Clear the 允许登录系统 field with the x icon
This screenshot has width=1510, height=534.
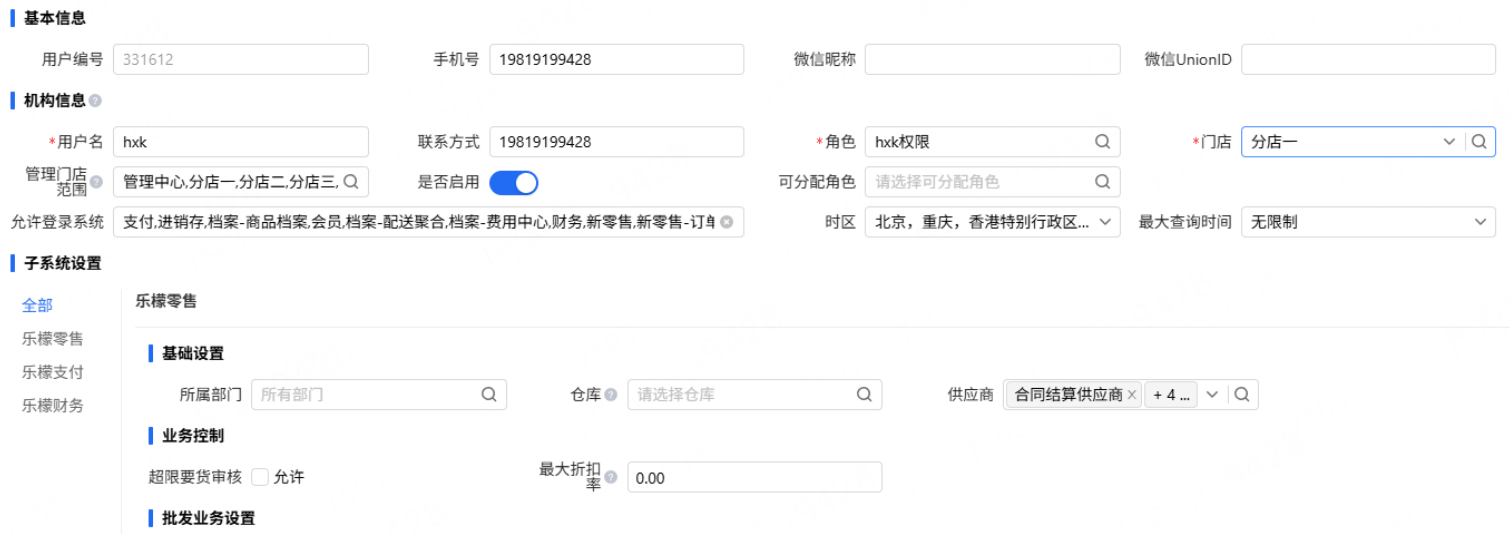tap(727, 222)
